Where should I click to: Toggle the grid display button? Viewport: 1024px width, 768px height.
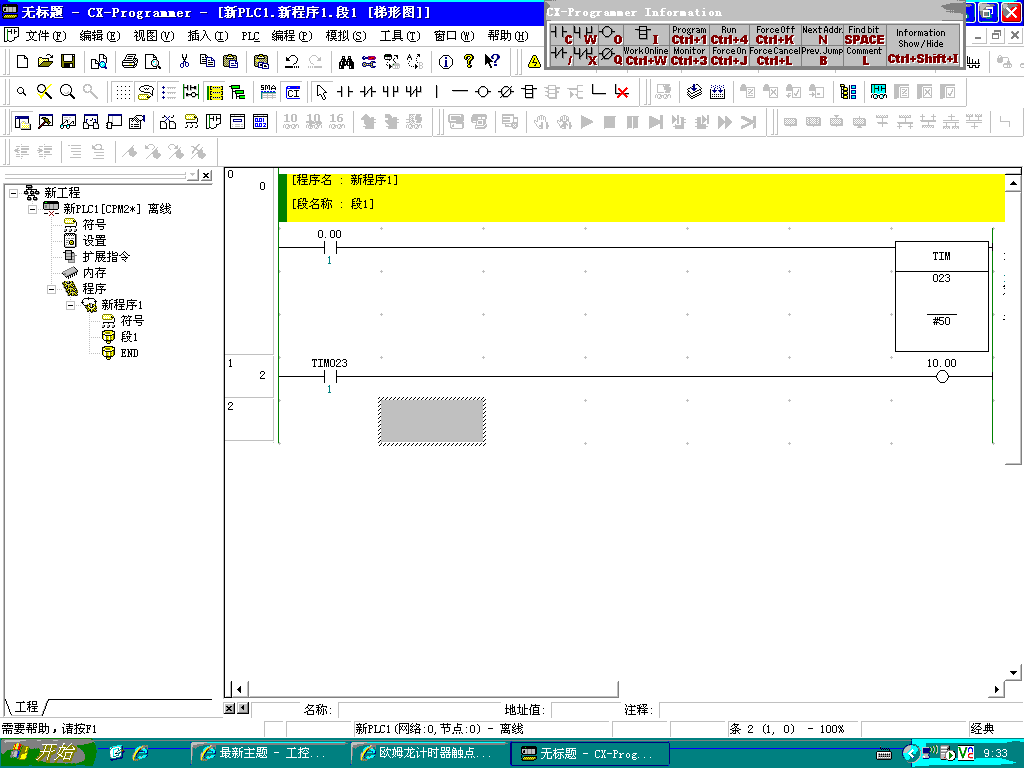click(122, 92)
